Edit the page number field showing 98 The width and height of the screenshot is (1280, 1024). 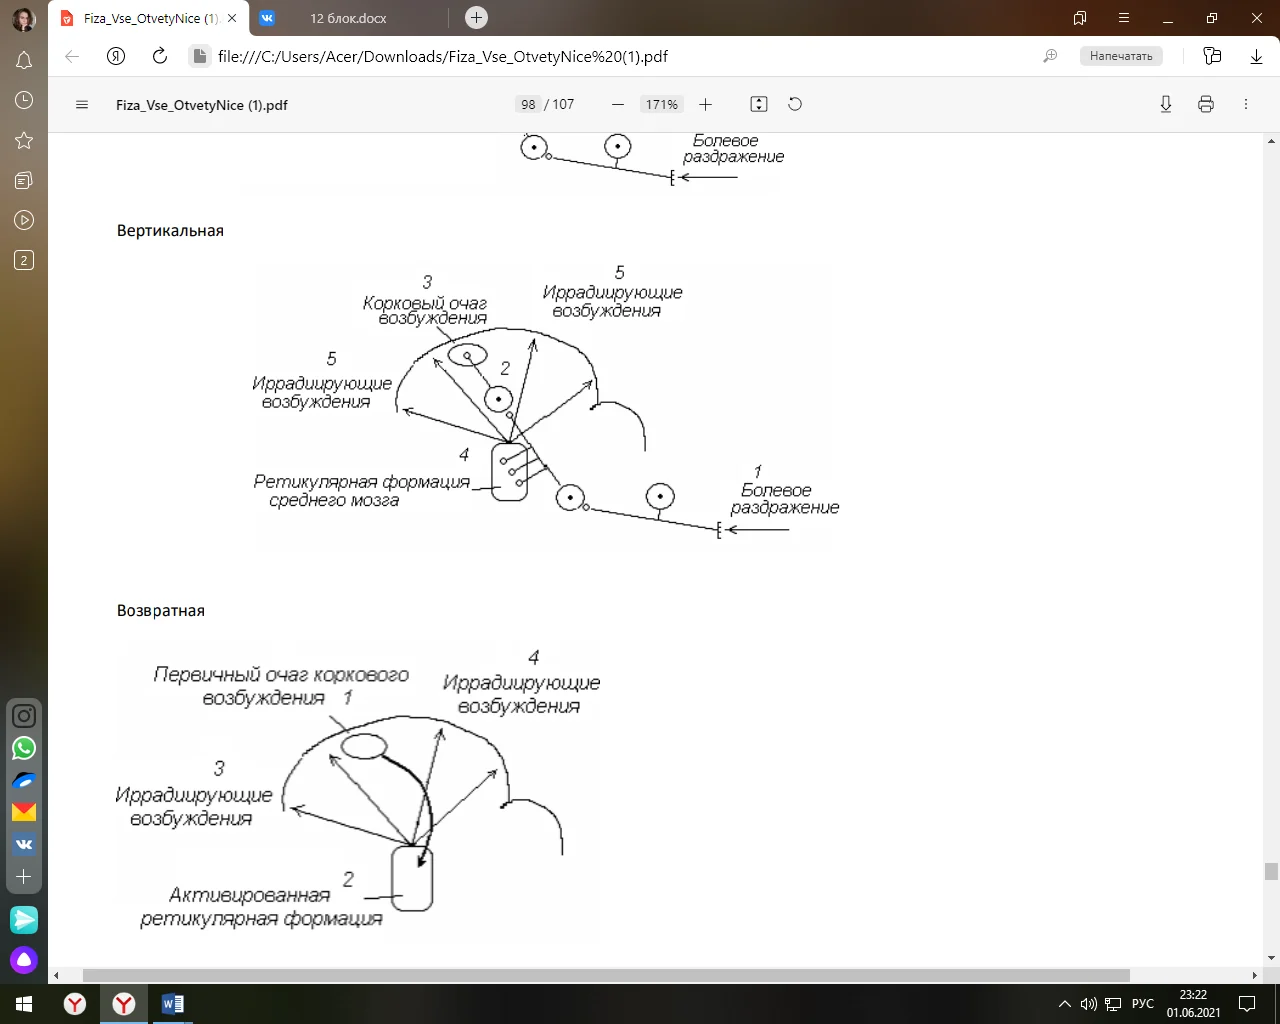click(x=528, y=105)
